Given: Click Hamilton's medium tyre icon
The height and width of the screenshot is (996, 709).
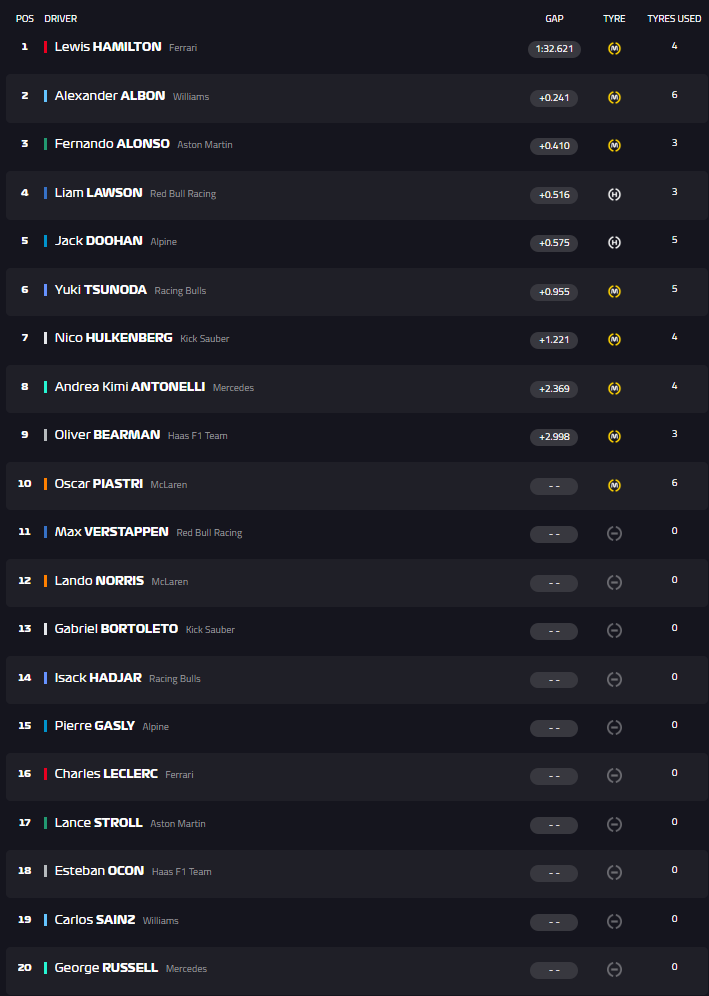Looking at the screenshot, I should pos(614,49).
